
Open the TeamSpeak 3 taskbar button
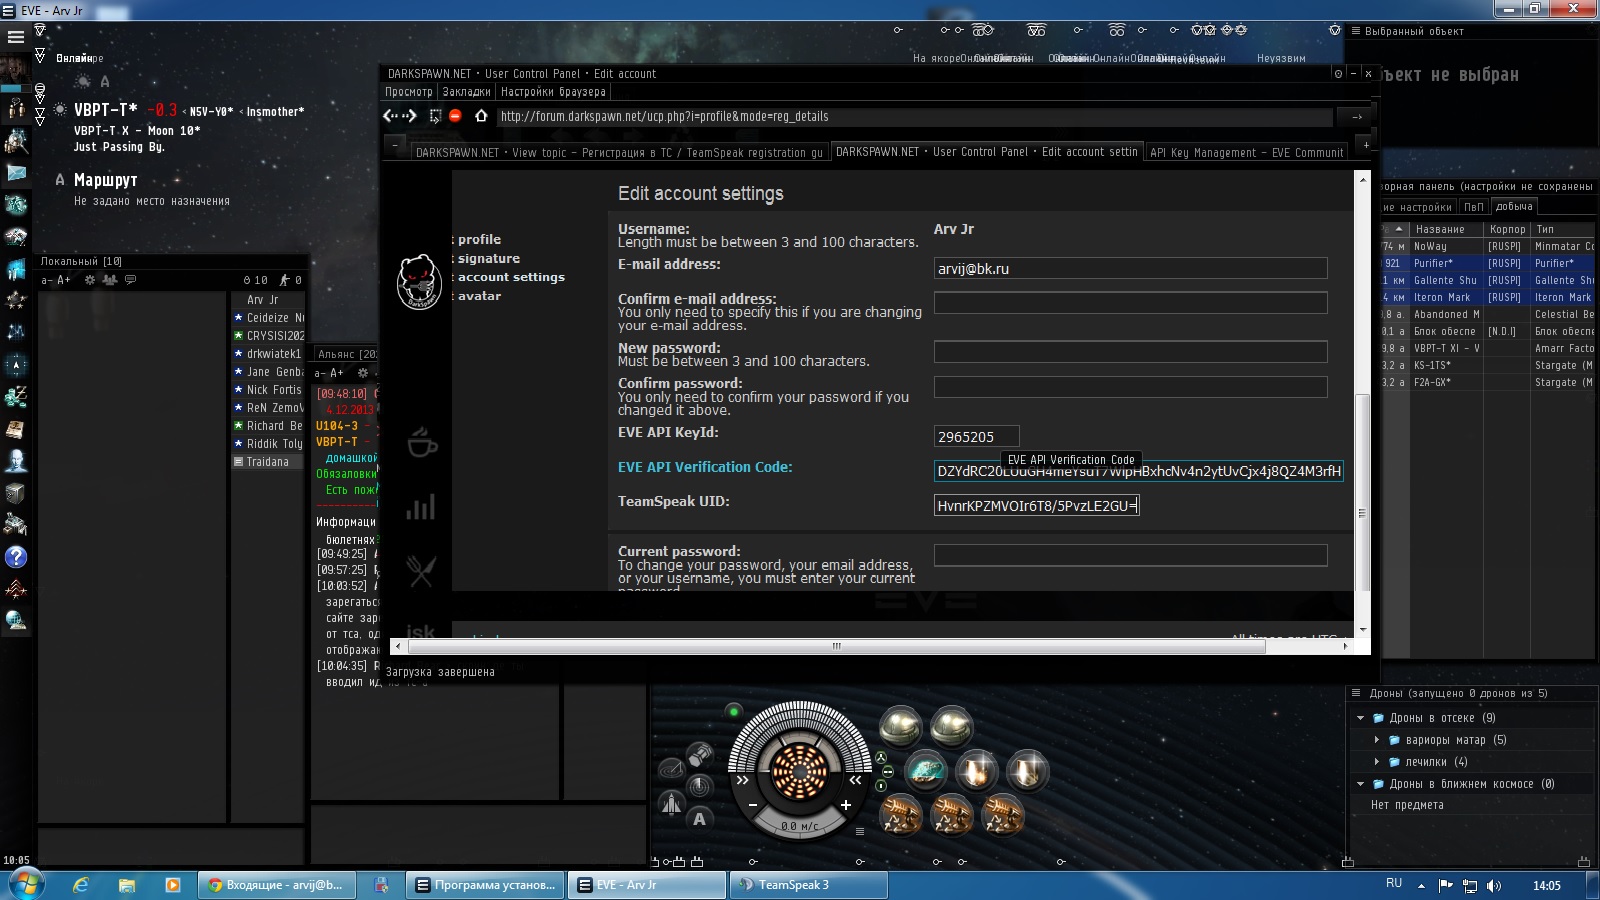(x=809, y=885)
